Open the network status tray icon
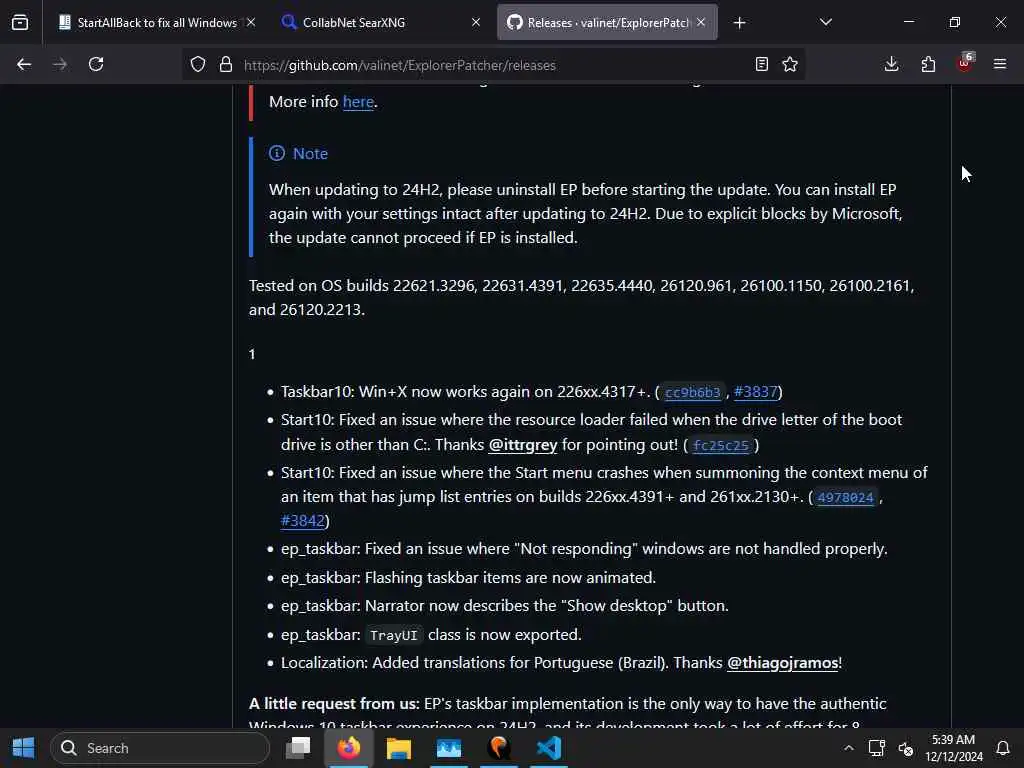Viewport: 1024px width, 768px height. coord(876,748)
